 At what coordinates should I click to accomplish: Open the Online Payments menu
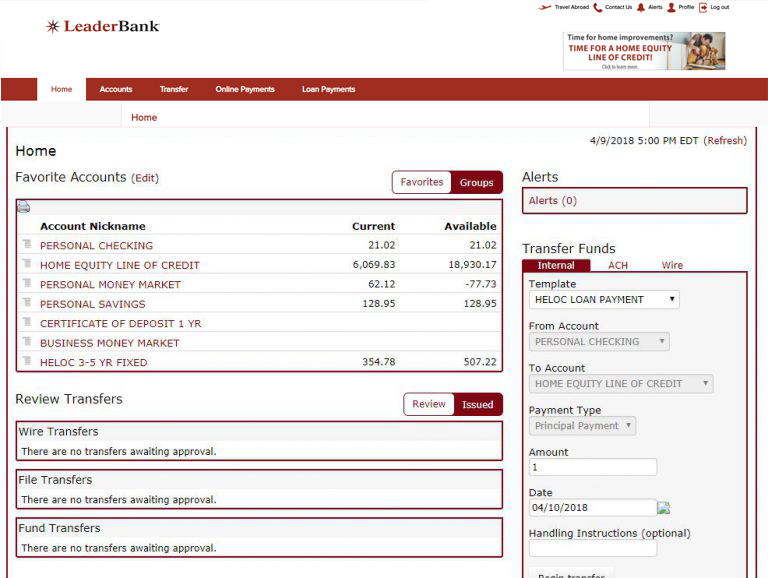(244, 89)
